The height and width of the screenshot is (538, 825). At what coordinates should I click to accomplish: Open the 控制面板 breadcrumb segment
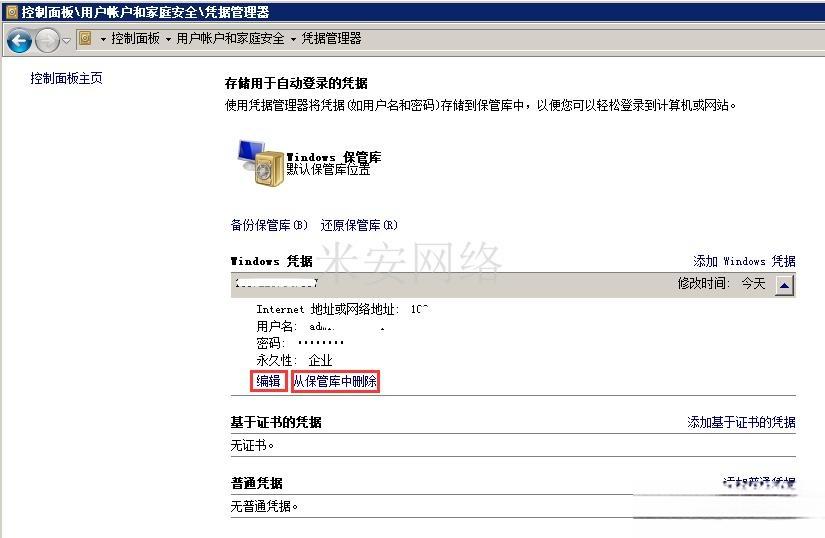click(135, 38)
